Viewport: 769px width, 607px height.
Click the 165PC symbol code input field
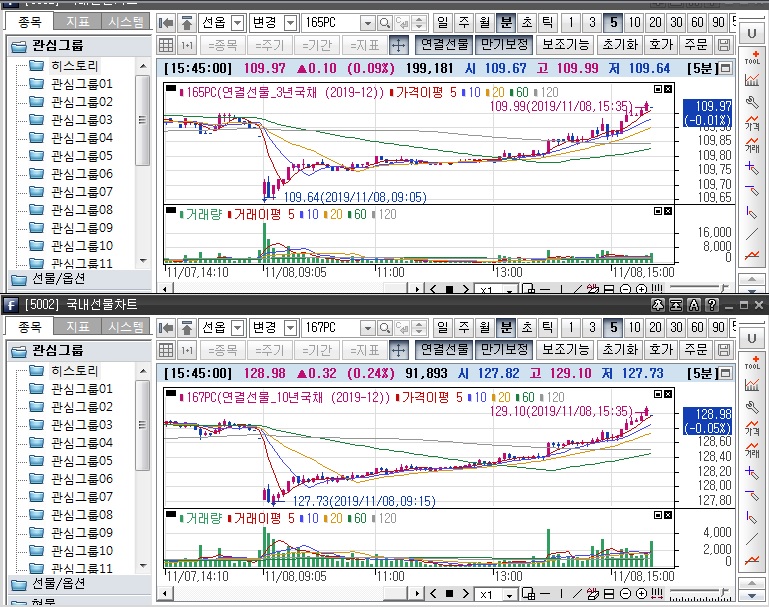click(331, 23)
